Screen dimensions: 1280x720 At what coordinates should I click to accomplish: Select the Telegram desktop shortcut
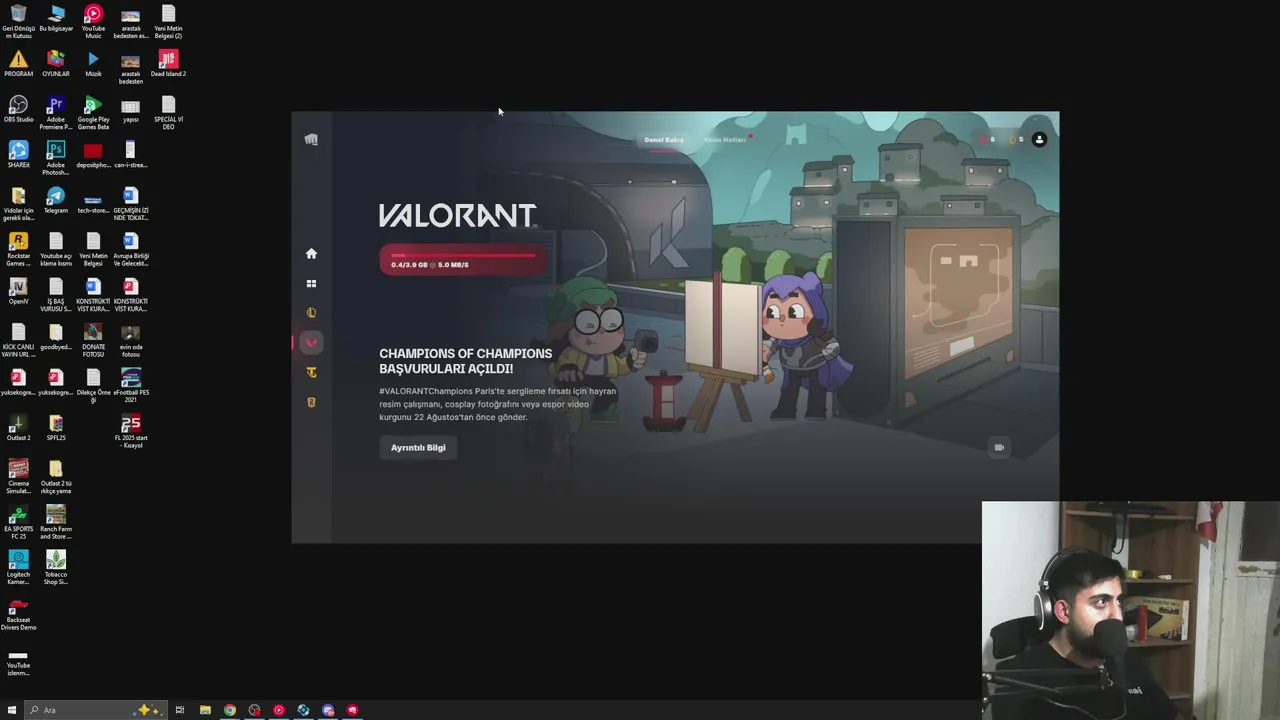click(x=56, y=201)
